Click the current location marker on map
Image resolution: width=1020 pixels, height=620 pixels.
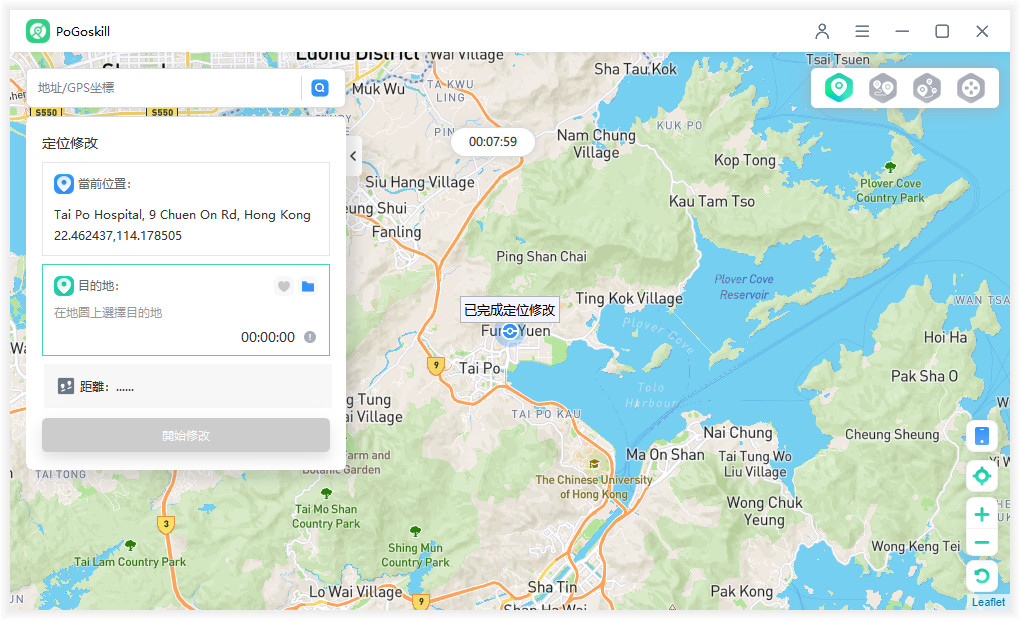point(510,331)
